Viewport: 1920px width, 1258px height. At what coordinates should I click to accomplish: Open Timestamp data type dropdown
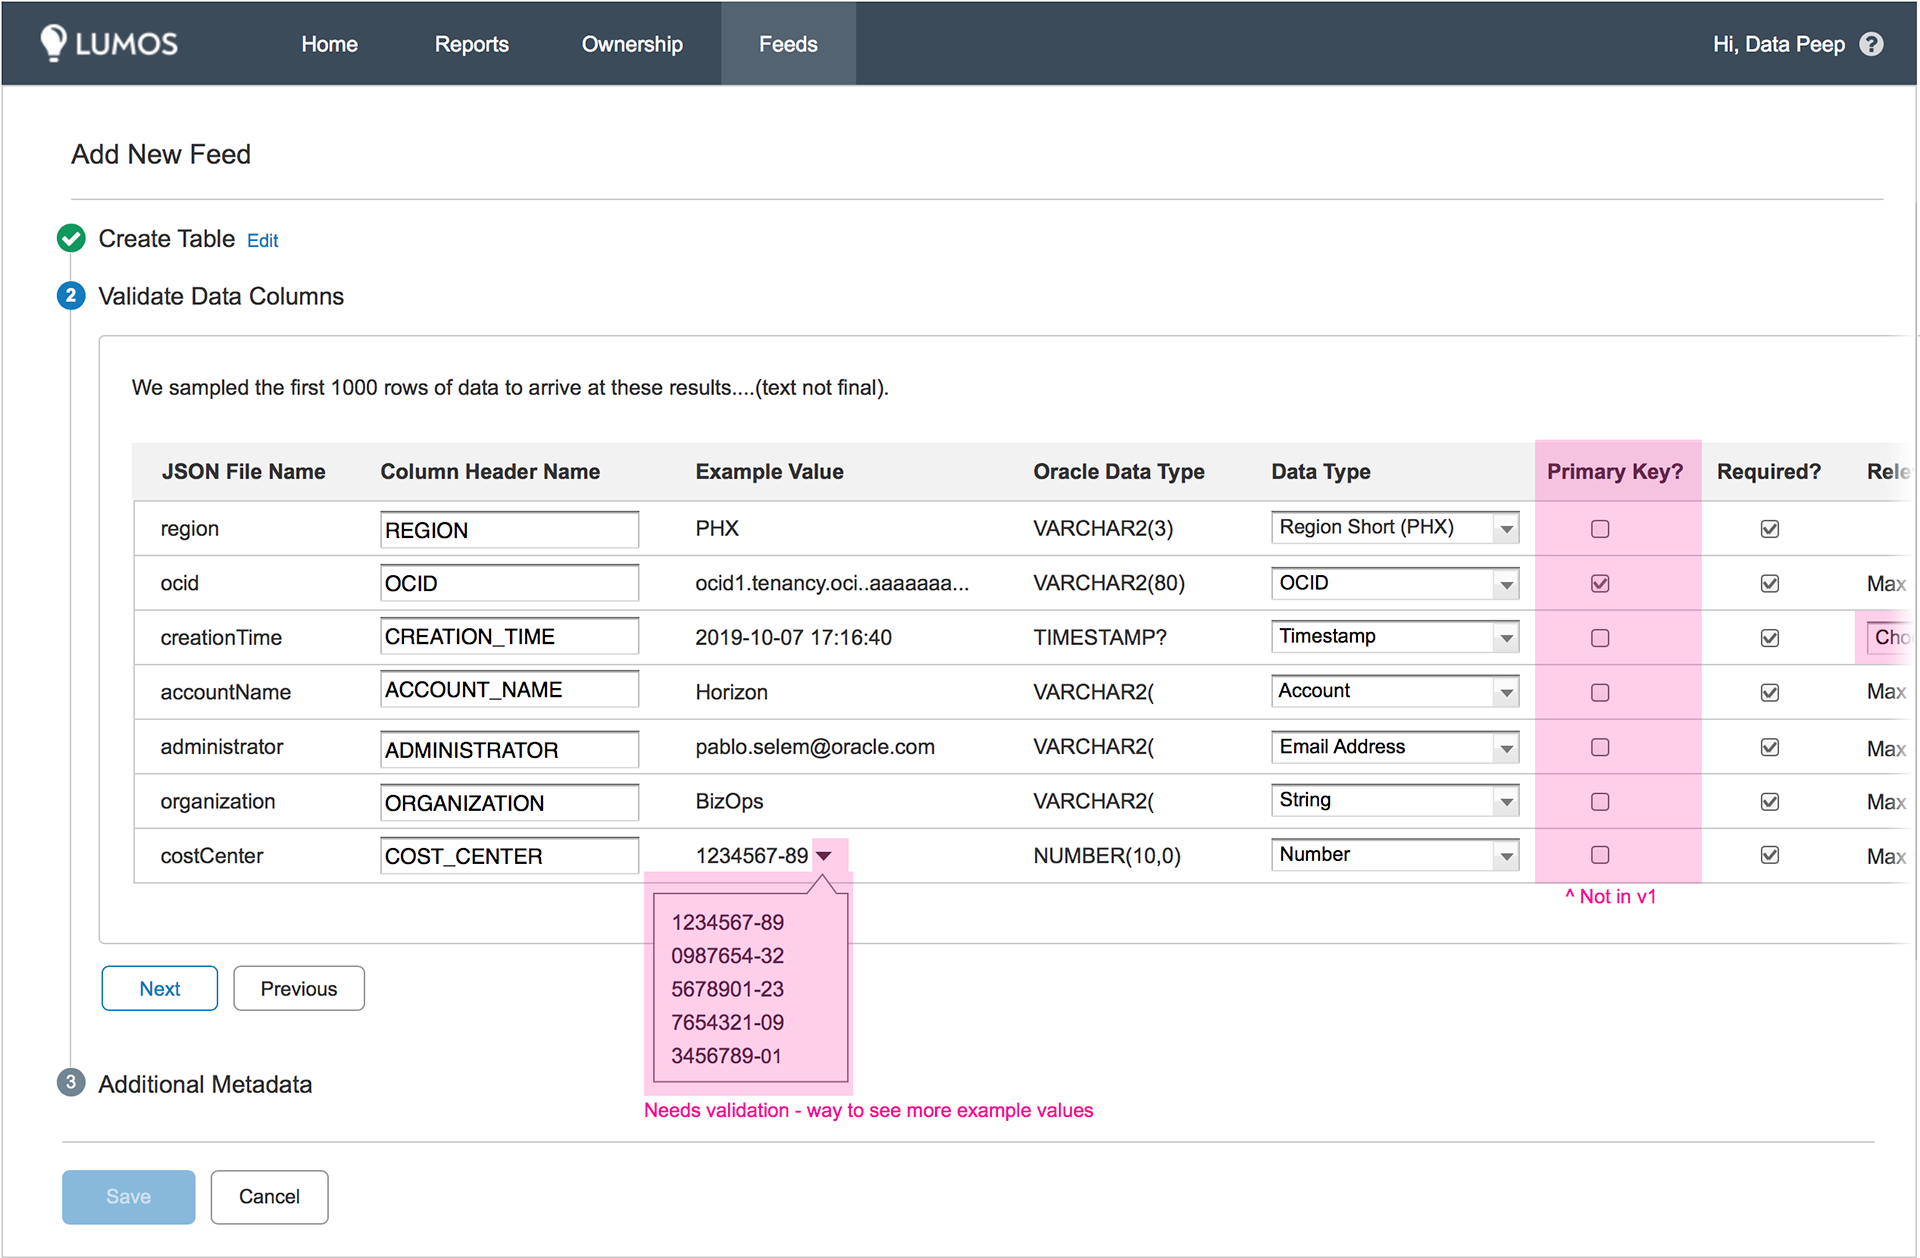(x=1395, y=636)
